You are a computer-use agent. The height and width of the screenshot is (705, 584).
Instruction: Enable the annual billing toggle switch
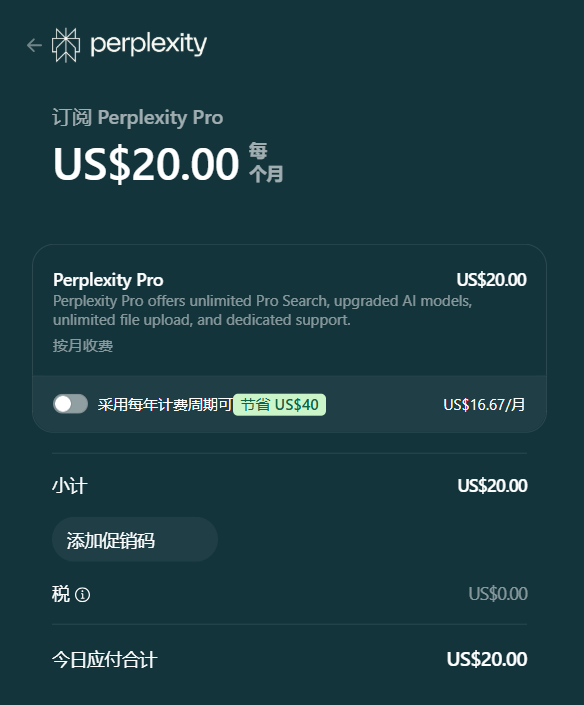tap(70, 404)
